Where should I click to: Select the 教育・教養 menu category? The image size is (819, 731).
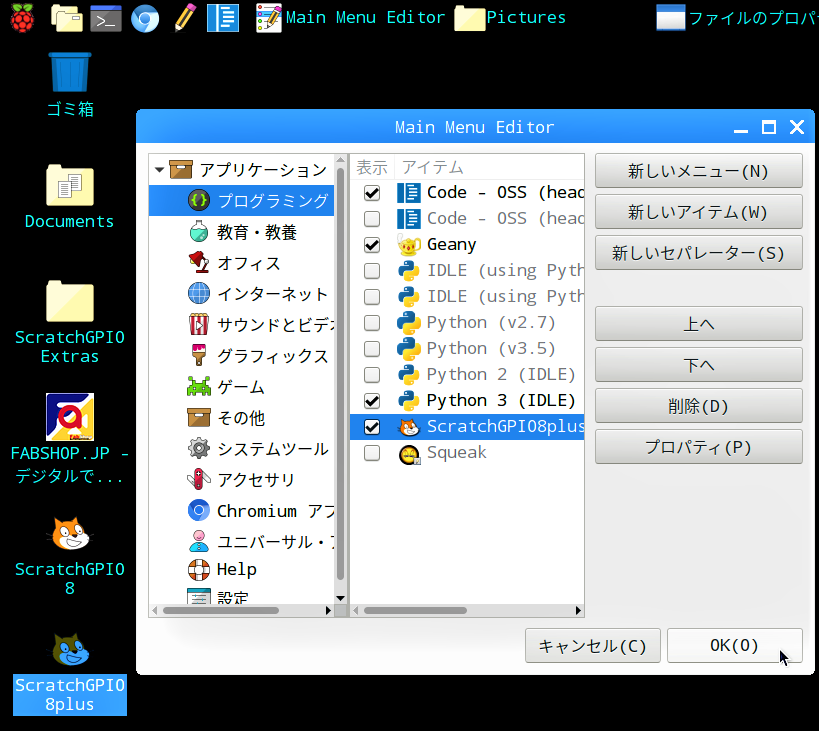(x=241, y=232)
